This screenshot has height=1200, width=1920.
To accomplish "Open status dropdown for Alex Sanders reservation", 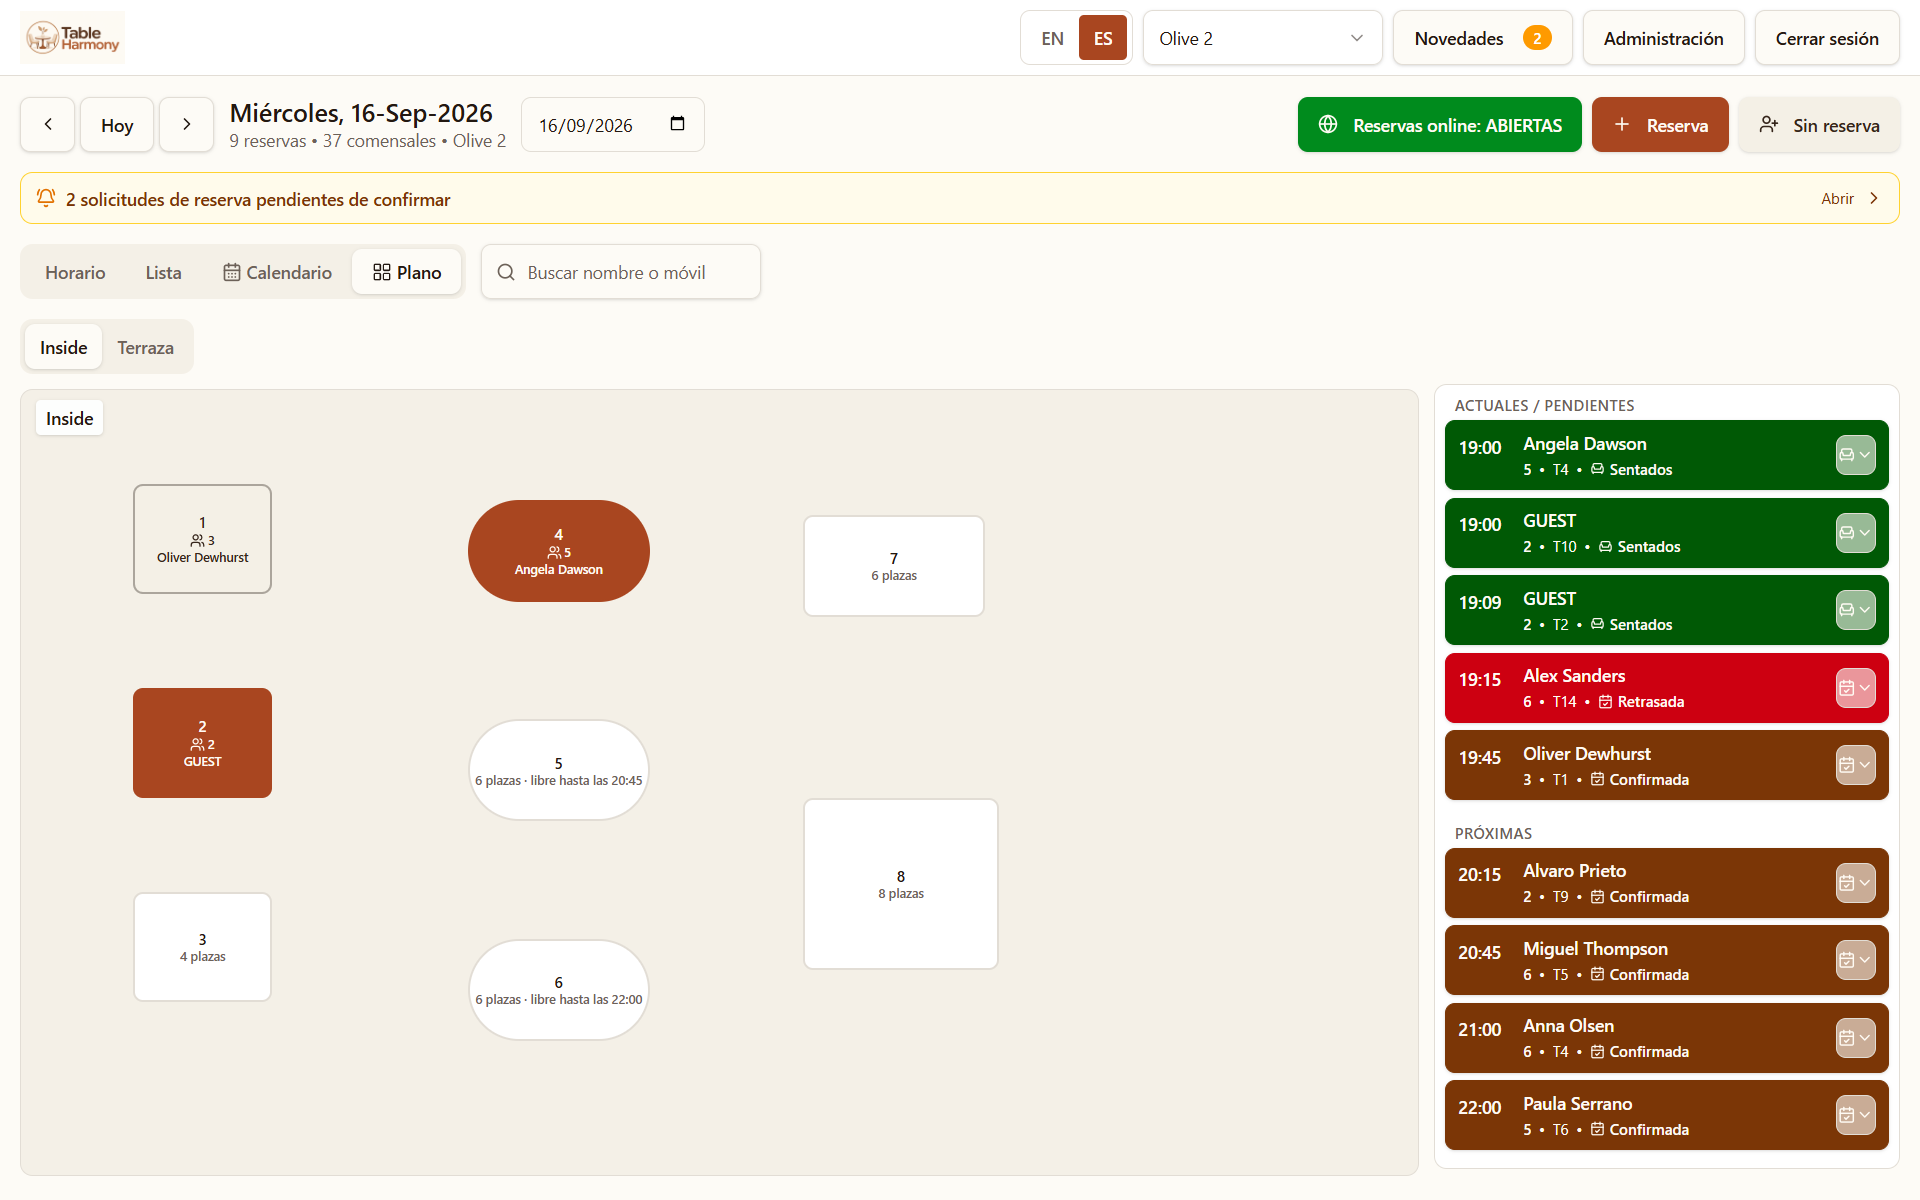I will (x=1855, y=688).
